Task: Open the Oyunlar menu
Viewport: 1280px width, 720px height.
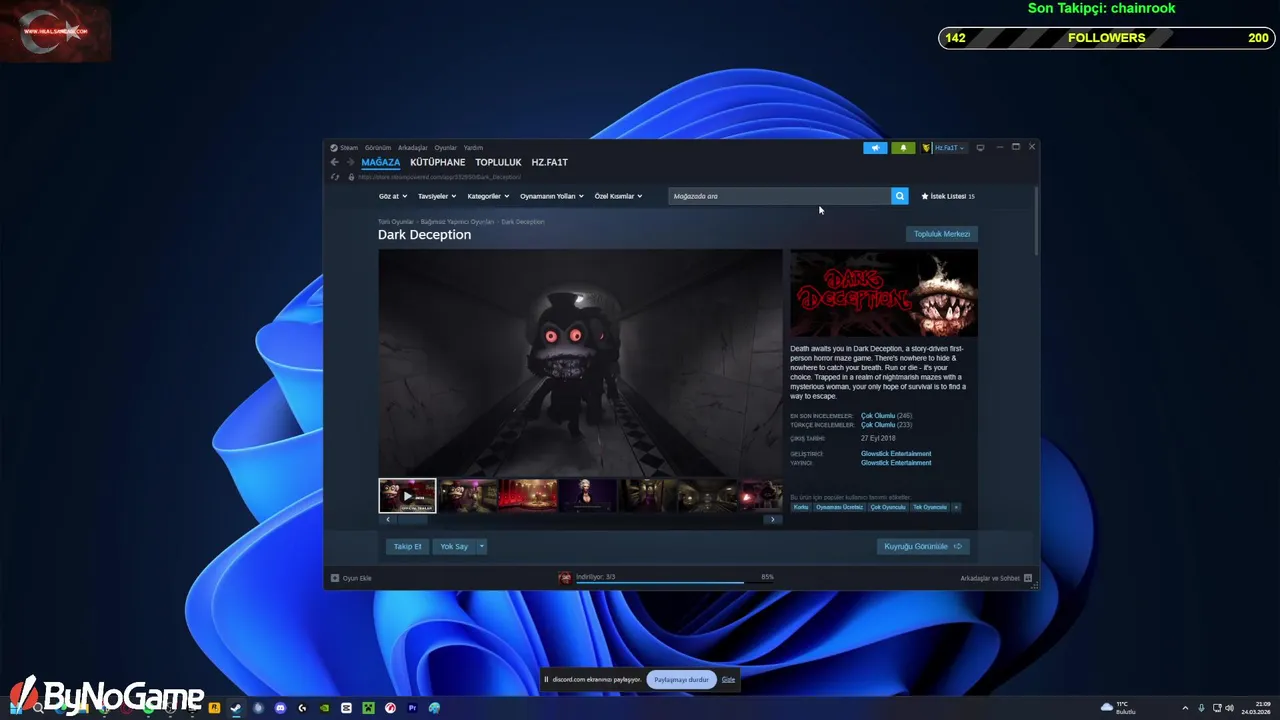Action: [x=445, y=148]
